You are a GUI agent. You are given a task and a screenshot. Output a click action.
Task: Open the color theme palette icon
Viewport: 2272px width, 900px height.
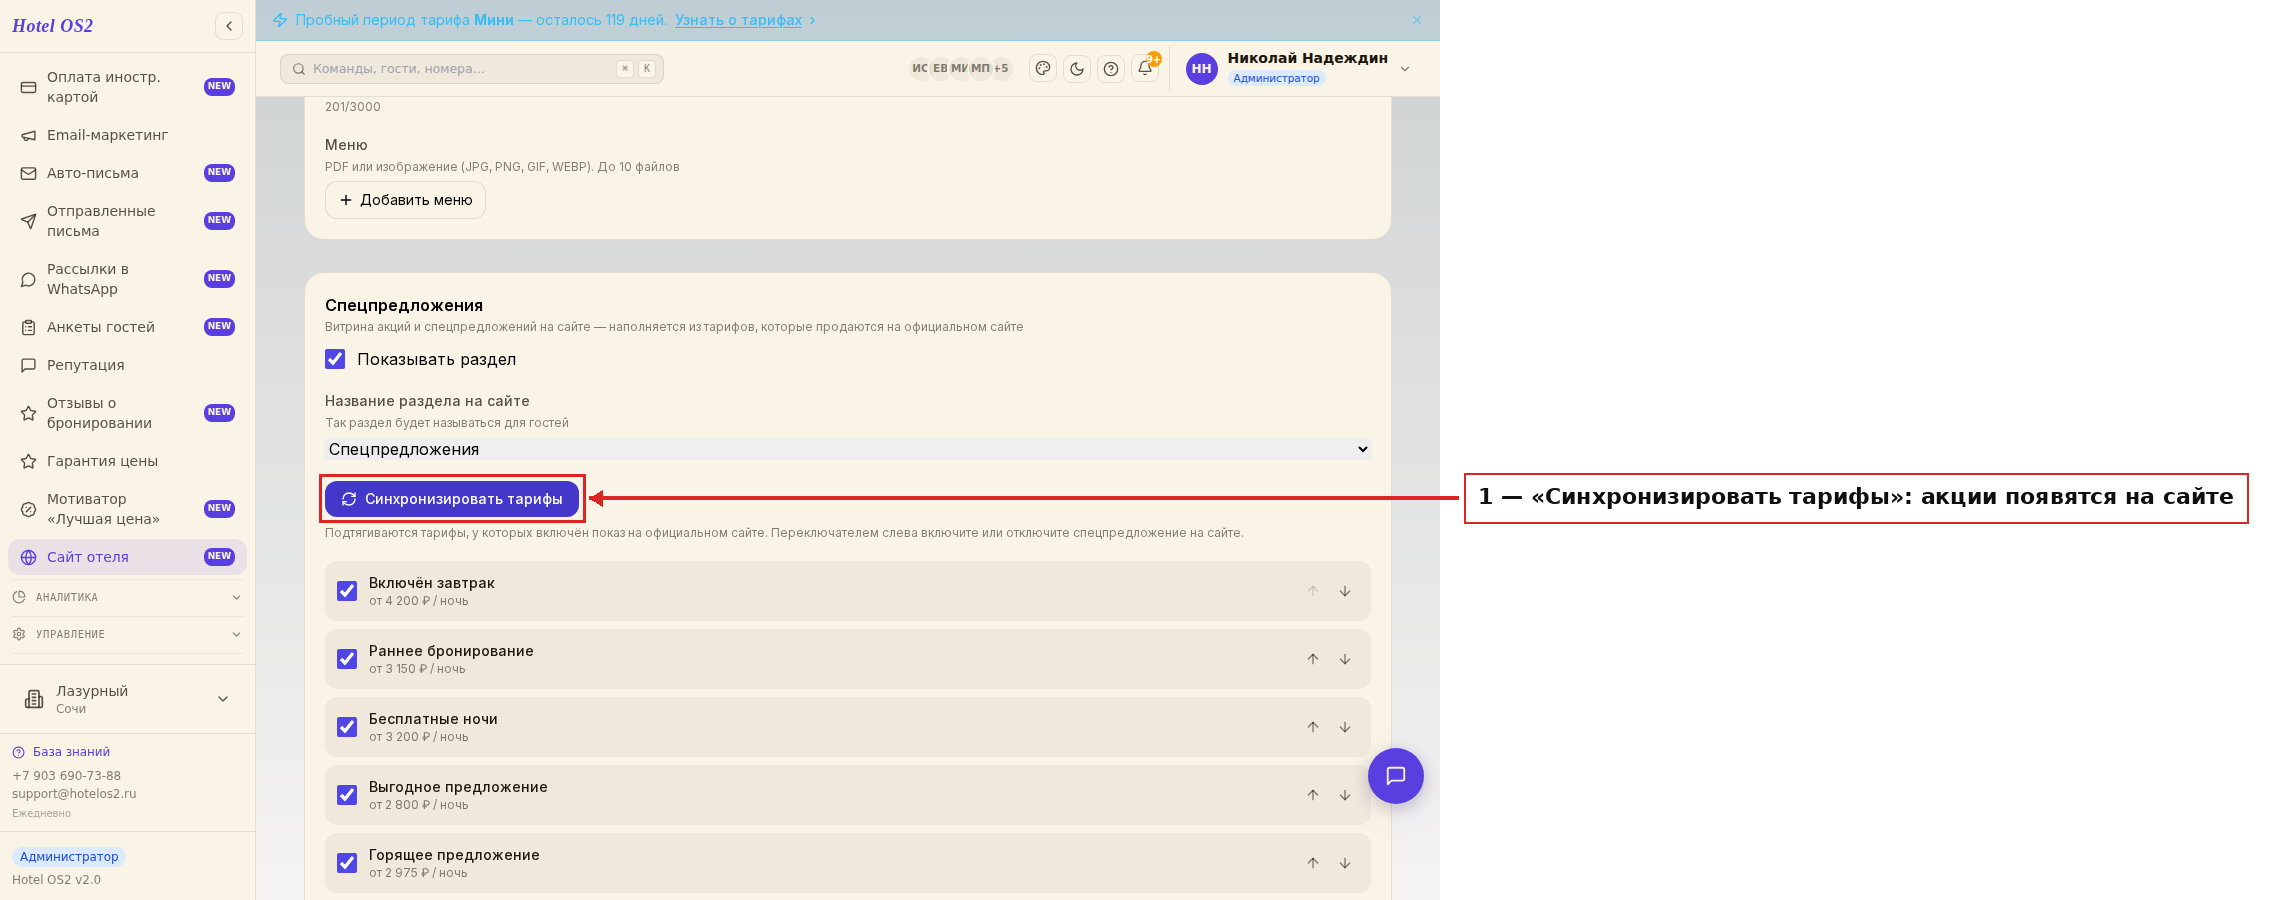(1043, 68)
